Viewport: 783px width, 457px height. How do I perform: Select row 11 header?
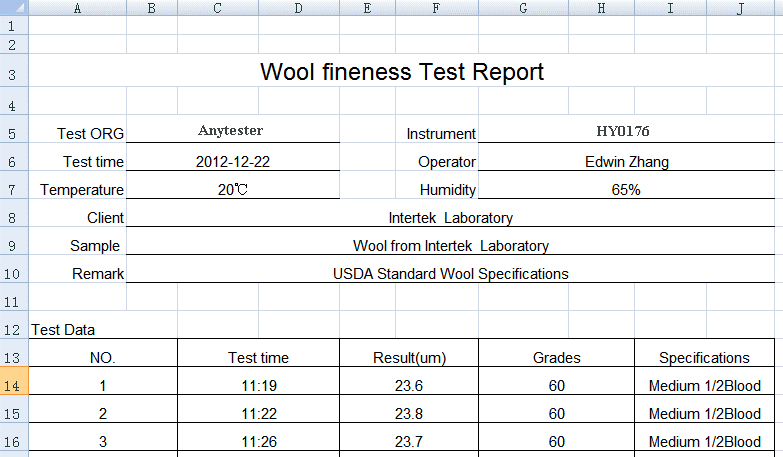pyautogui.click(x=13, y=300)
